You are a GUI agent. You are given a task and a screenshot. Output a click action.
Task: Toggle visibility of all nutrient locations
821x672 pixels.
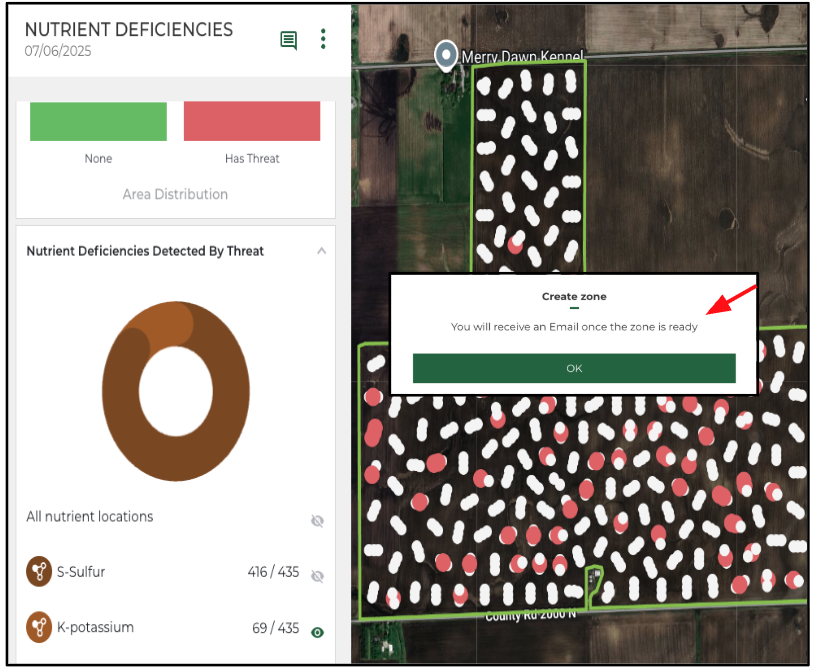317,521
